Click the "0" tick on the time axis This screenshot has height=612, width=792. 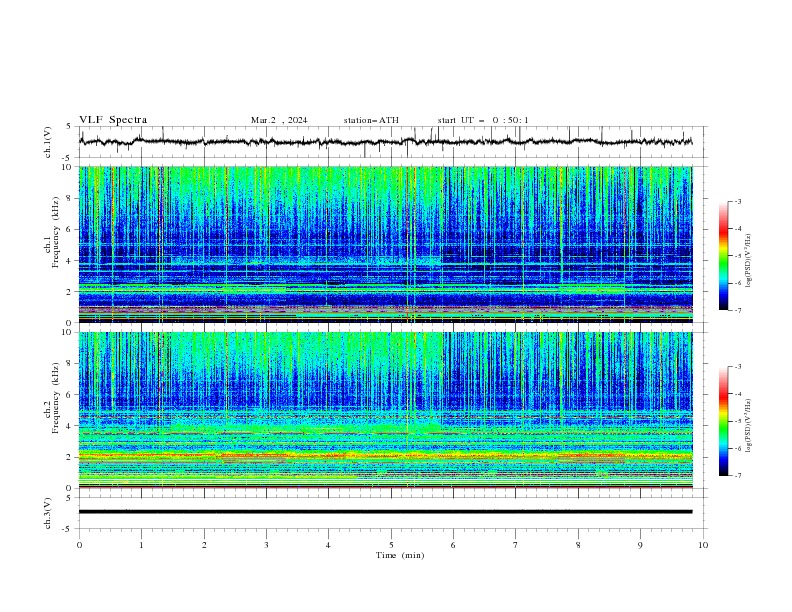[79, 545]
